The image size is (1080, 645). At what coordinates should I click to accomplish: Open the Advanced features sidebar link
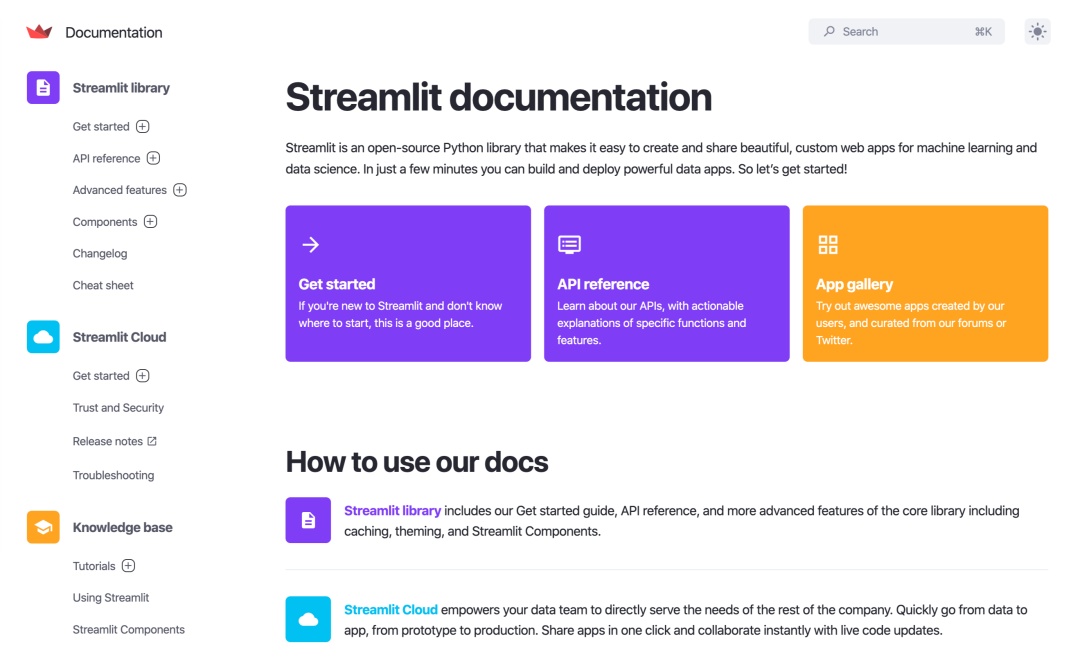coord(120,190)
